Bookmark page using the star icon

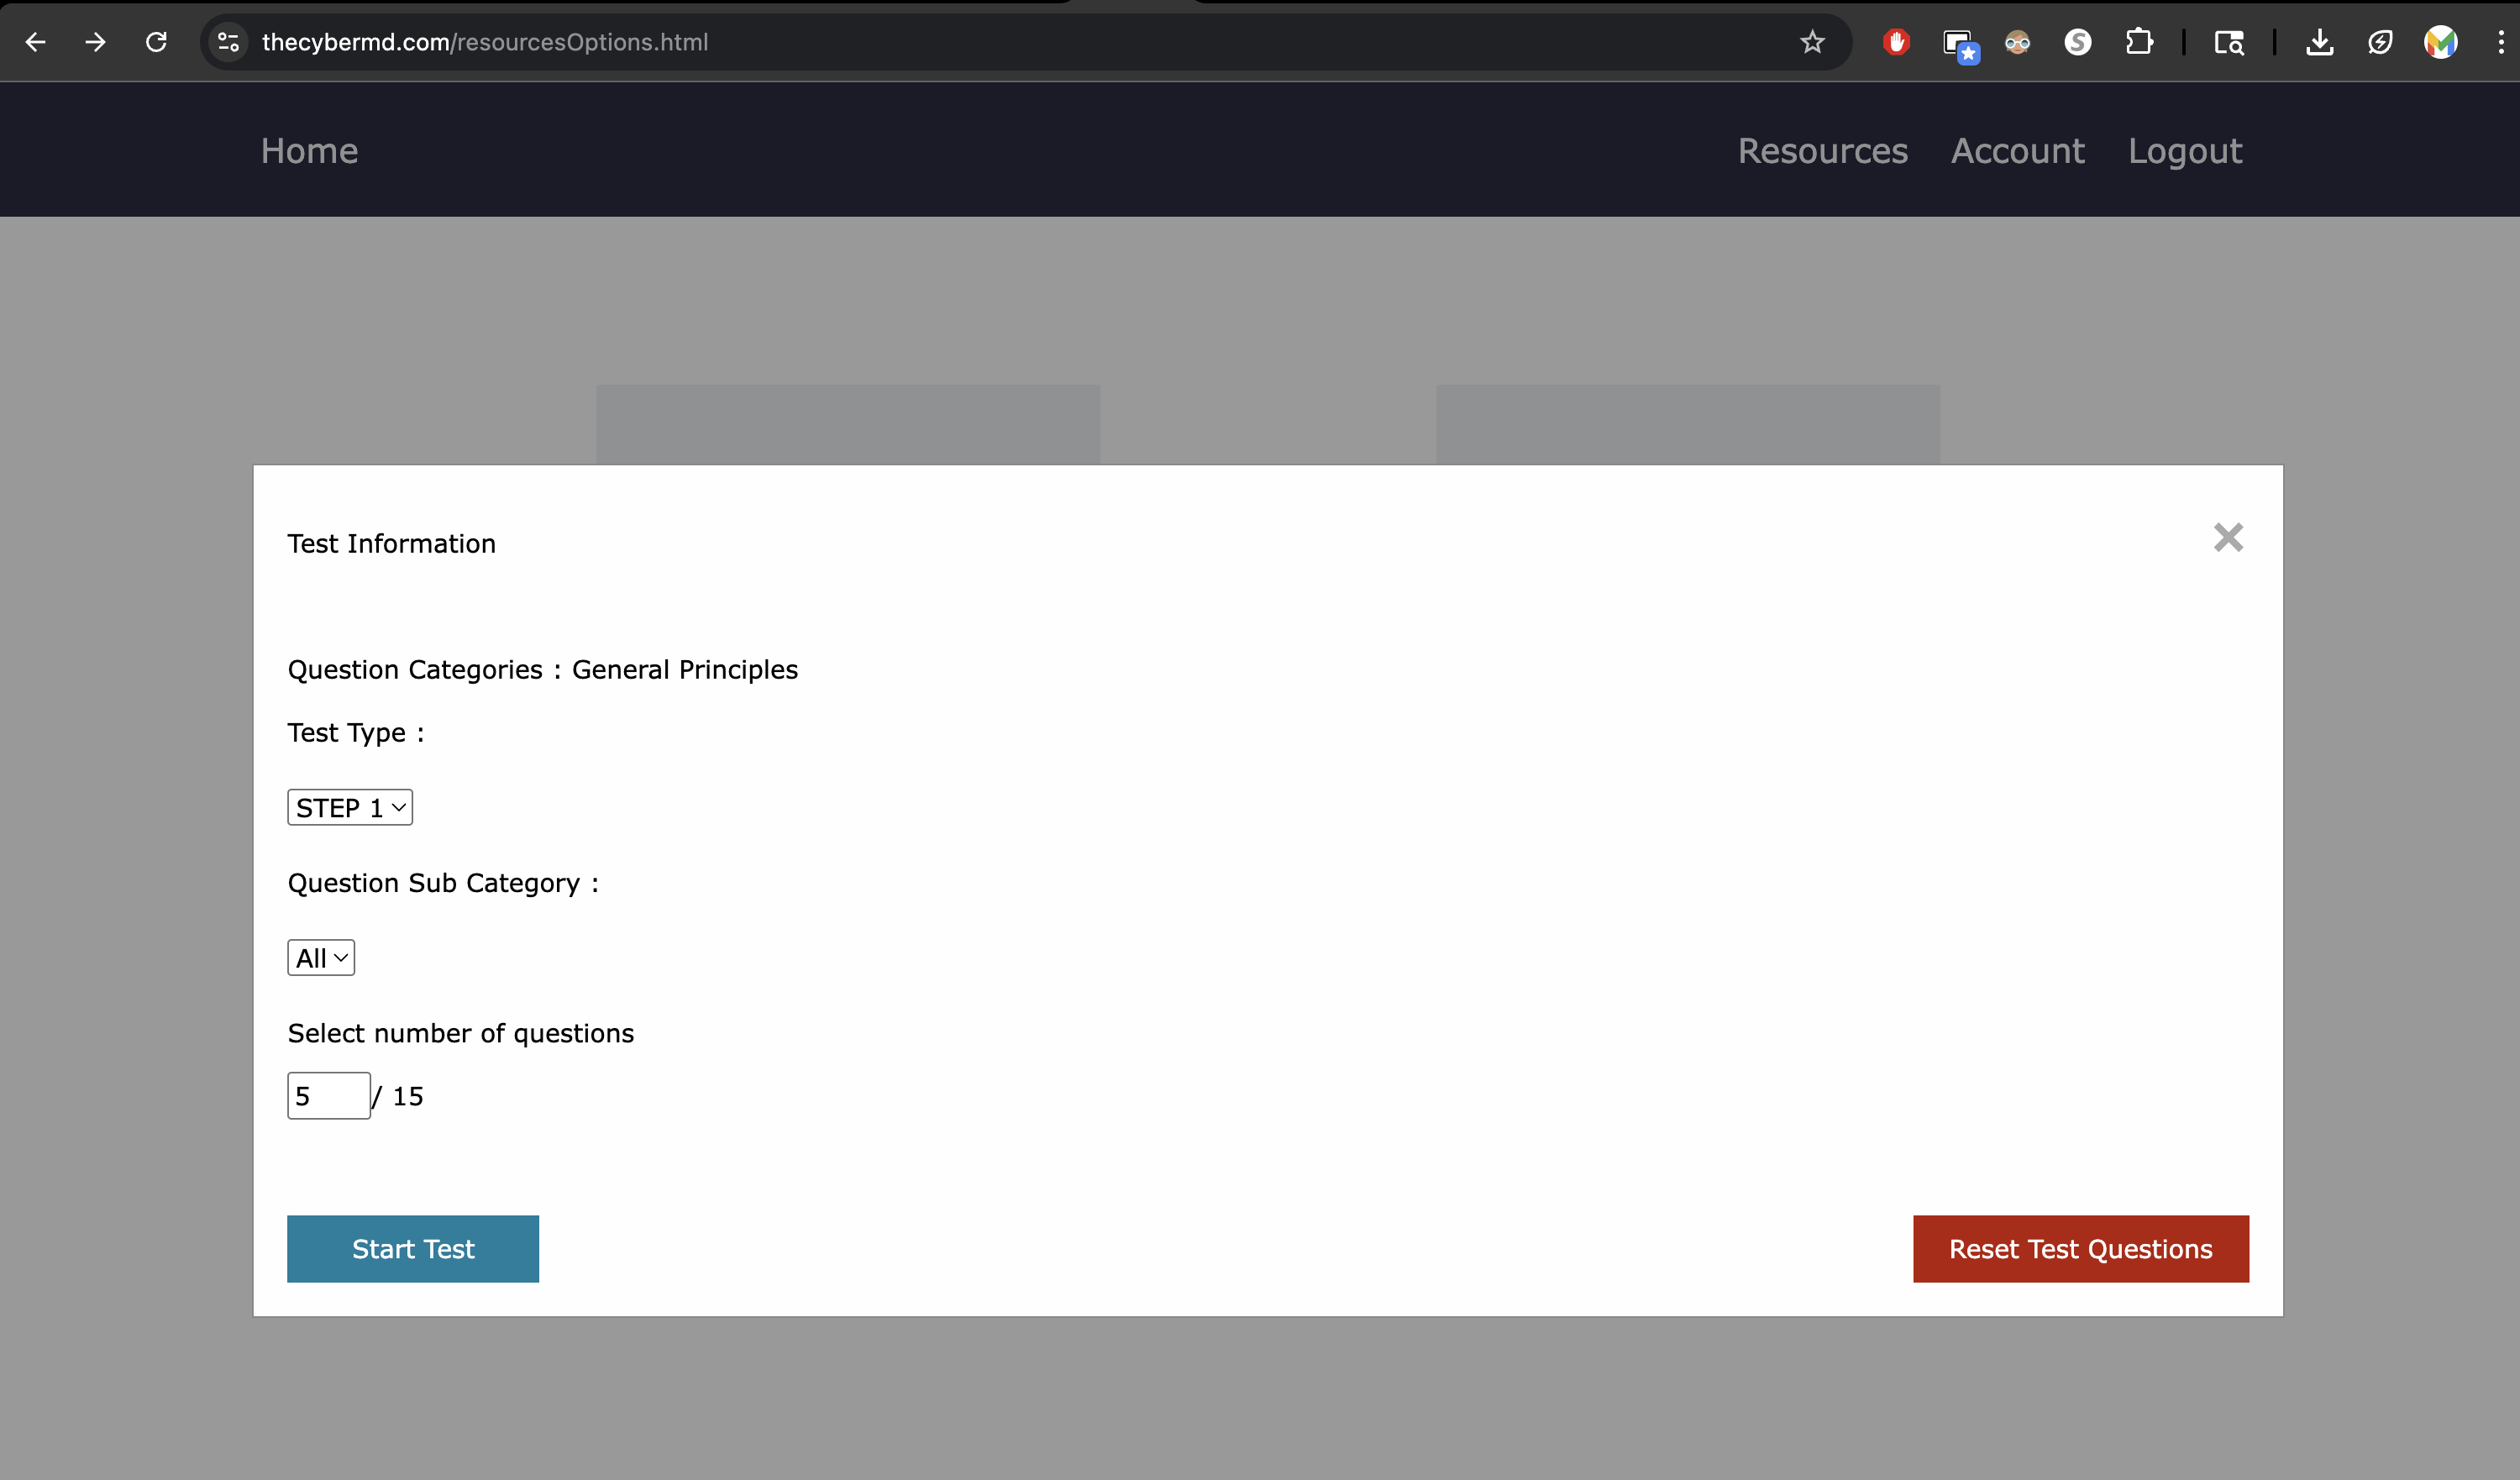pos(1812,42)
